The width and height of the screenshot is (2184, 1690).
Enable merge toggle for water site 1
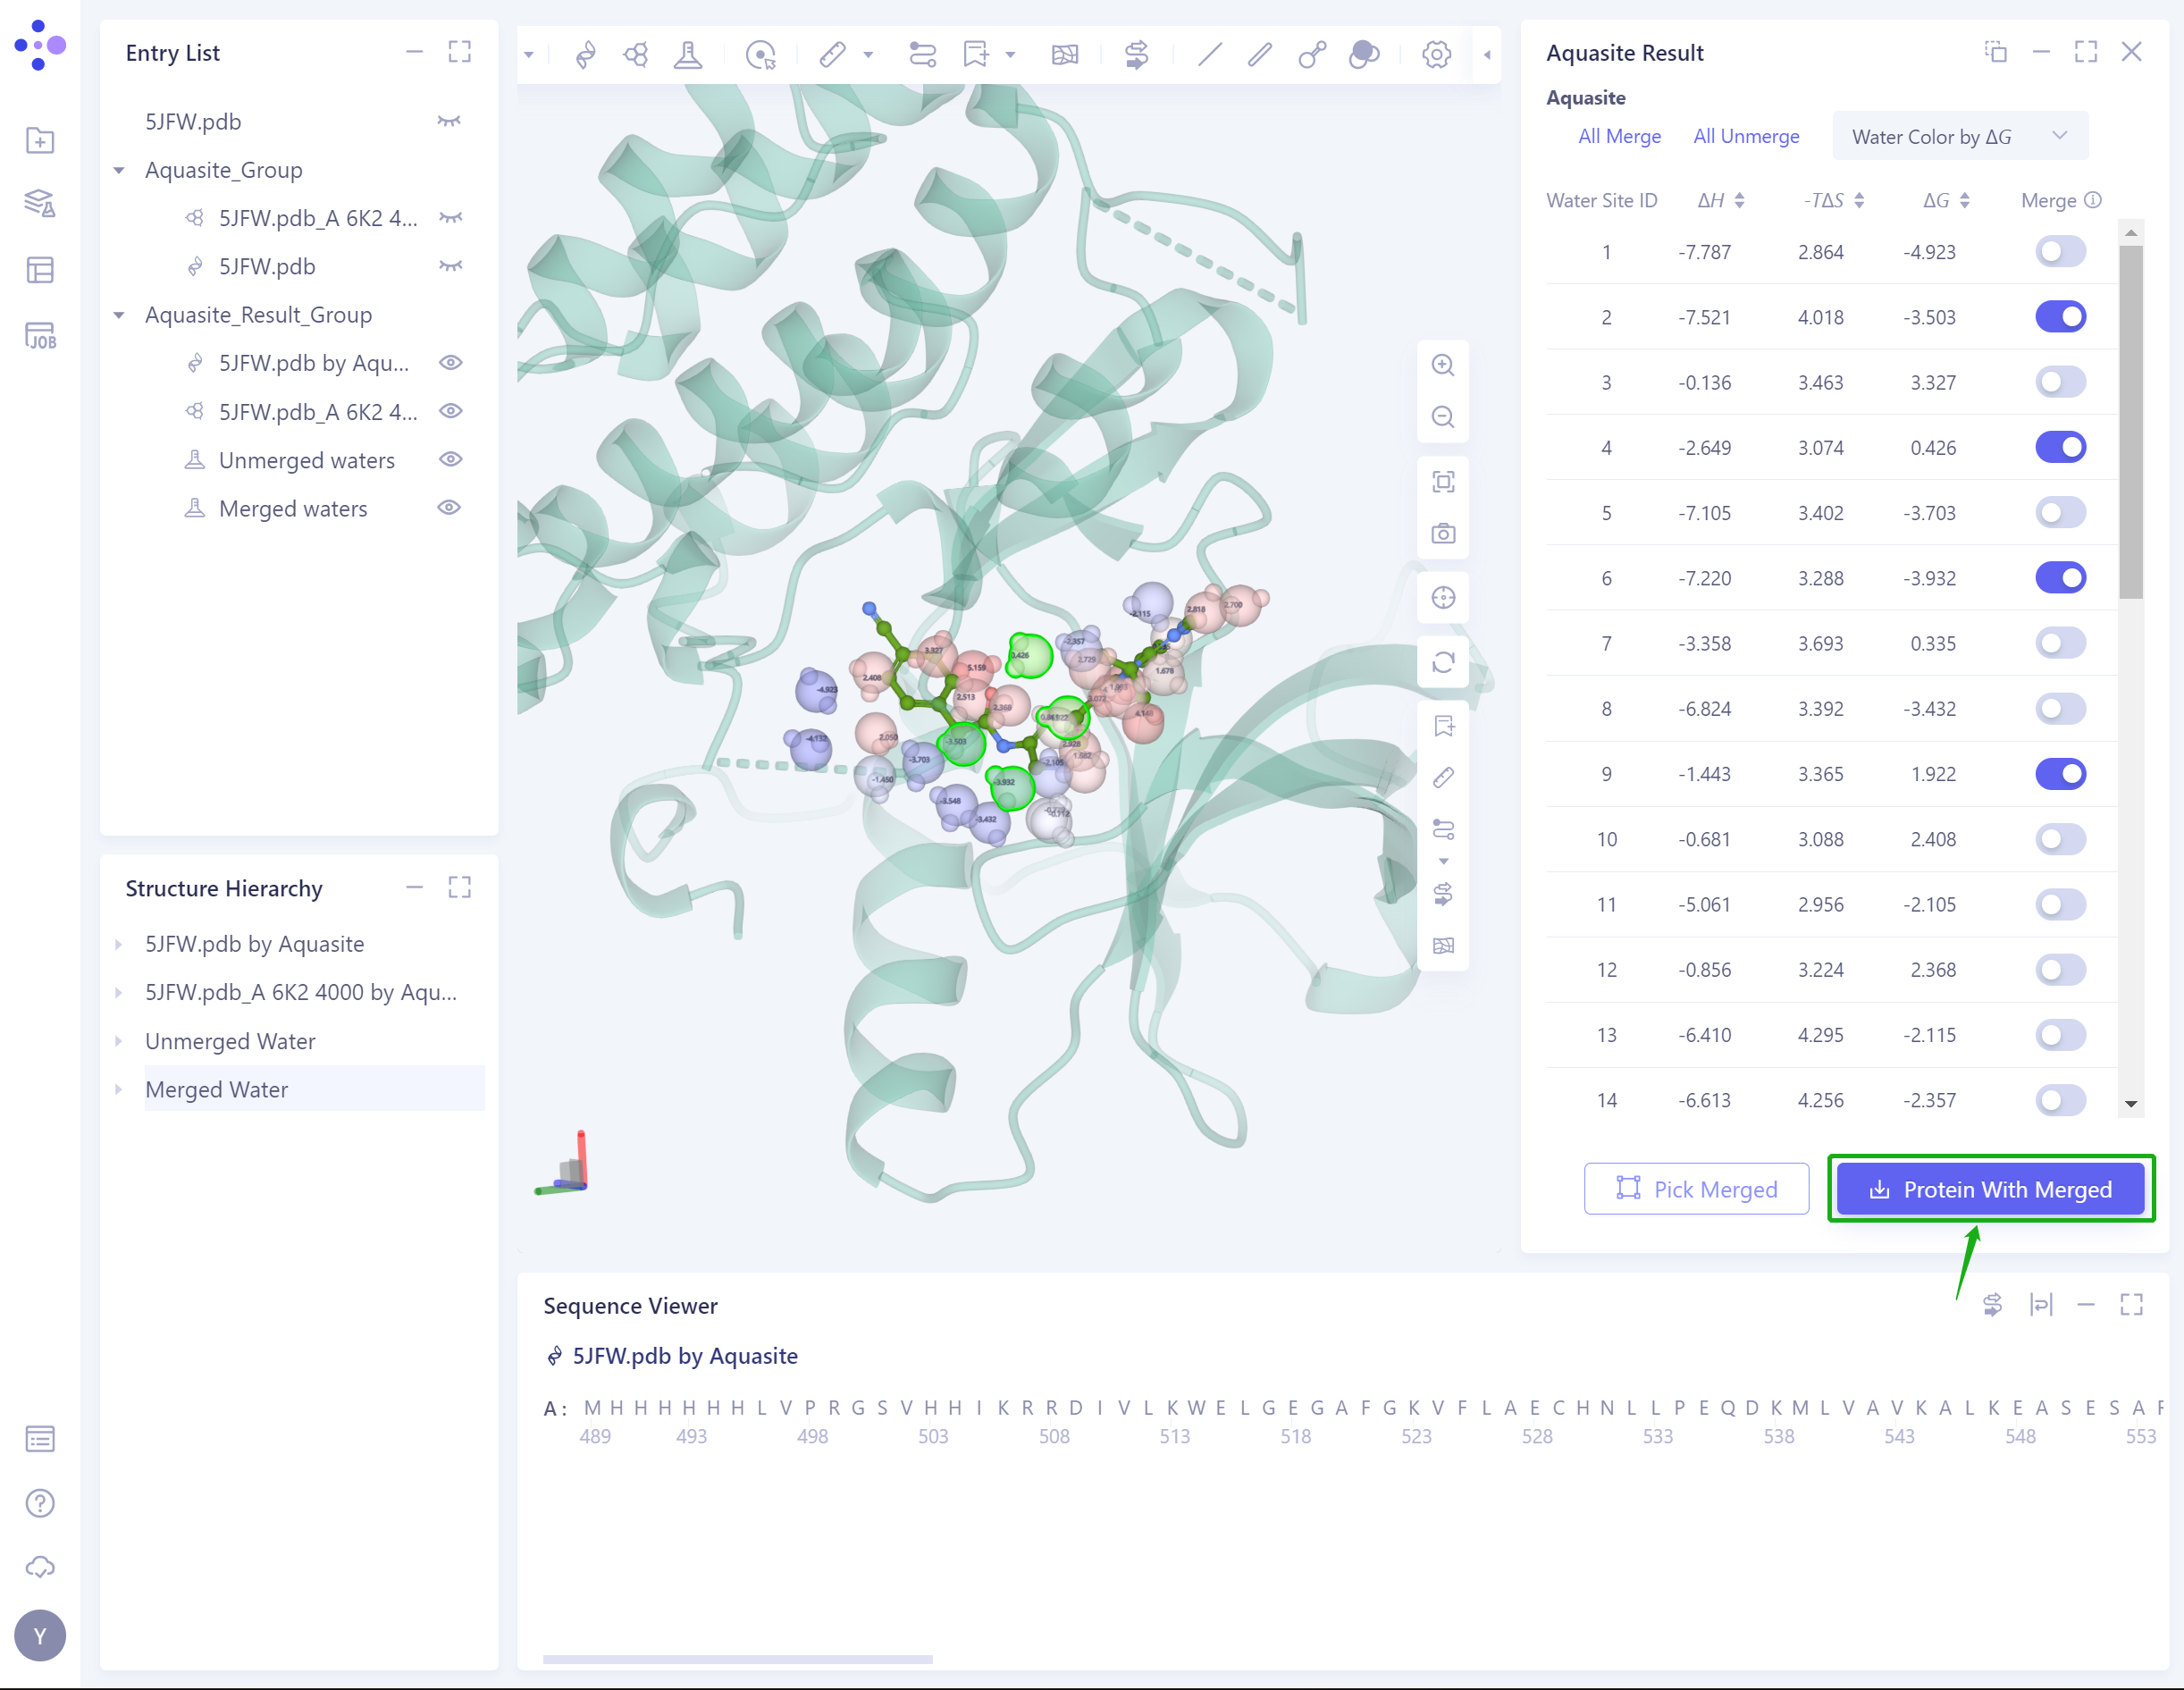tap(2060, 252)
